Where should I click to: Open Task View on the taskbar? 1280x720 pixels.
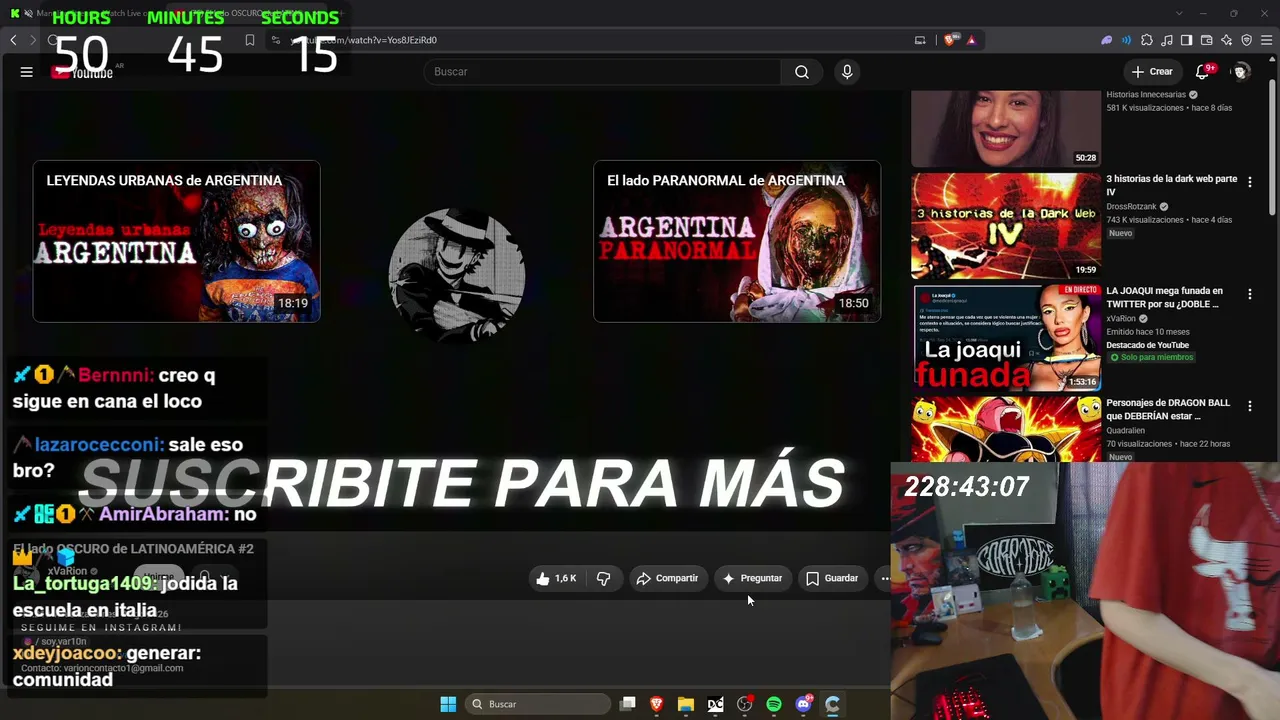coord(628,704)
